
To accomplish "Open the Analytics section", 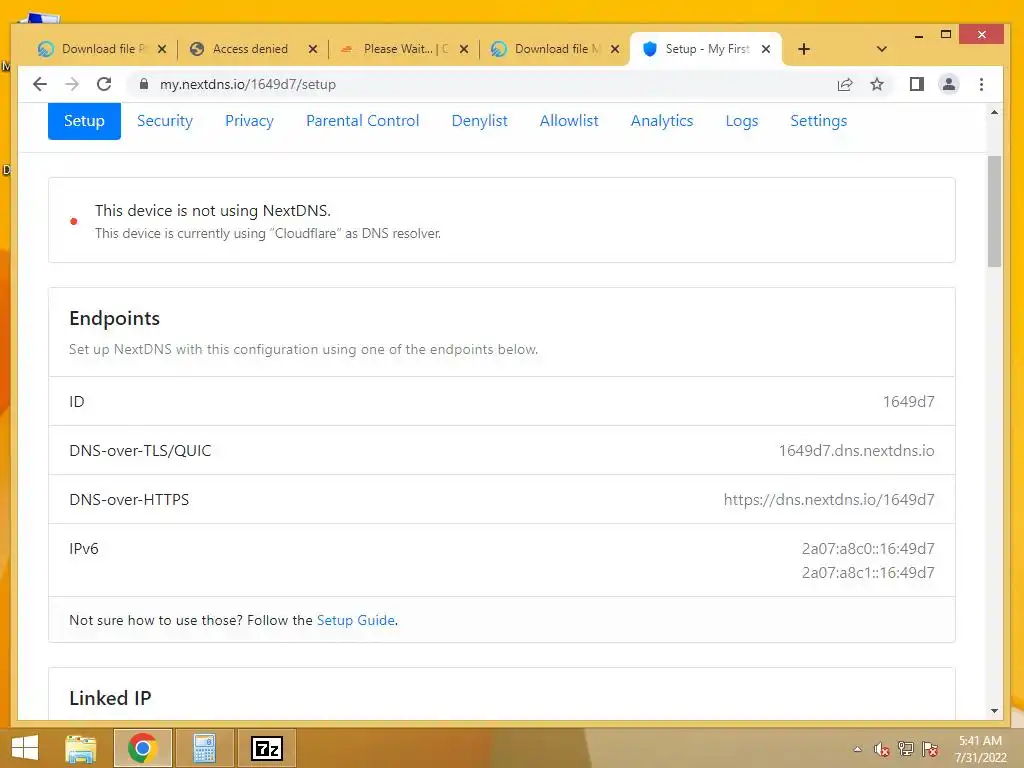I will 662,121.
